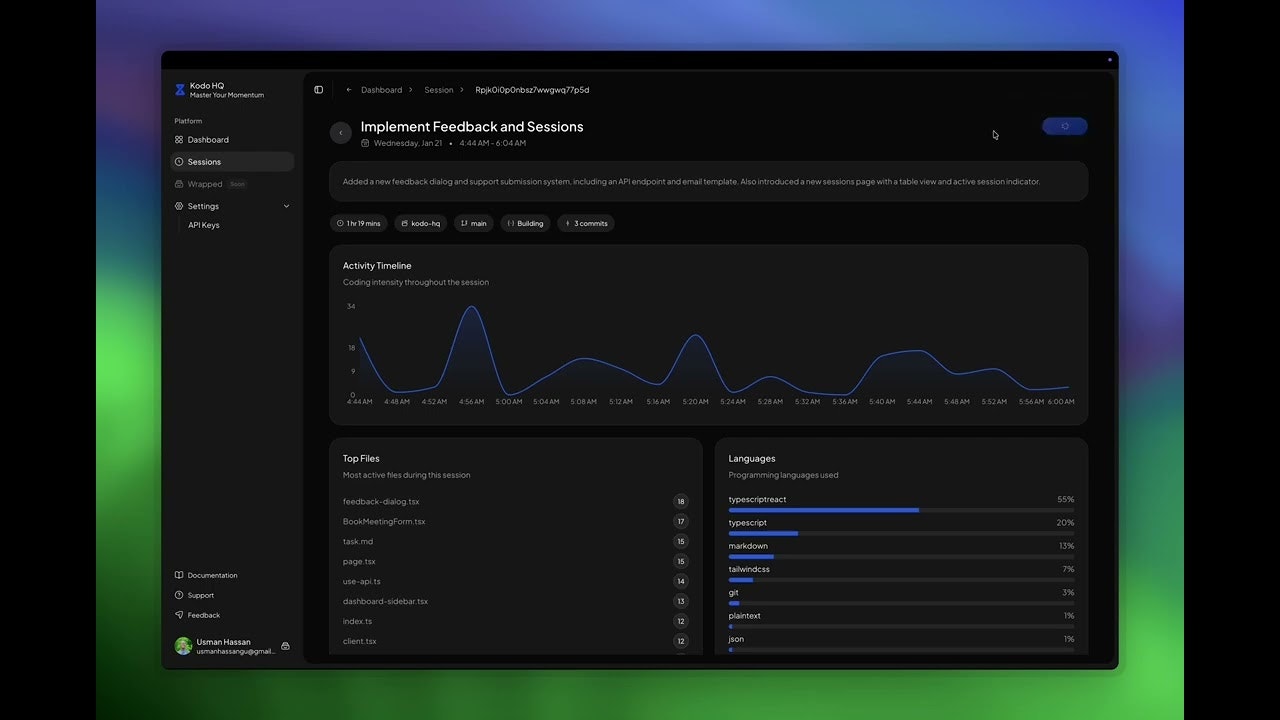Image resolution: width=1280 pixels, height=720 pixels.
Task: Click the breadcrumb back arrow
Action: [349, 90]
